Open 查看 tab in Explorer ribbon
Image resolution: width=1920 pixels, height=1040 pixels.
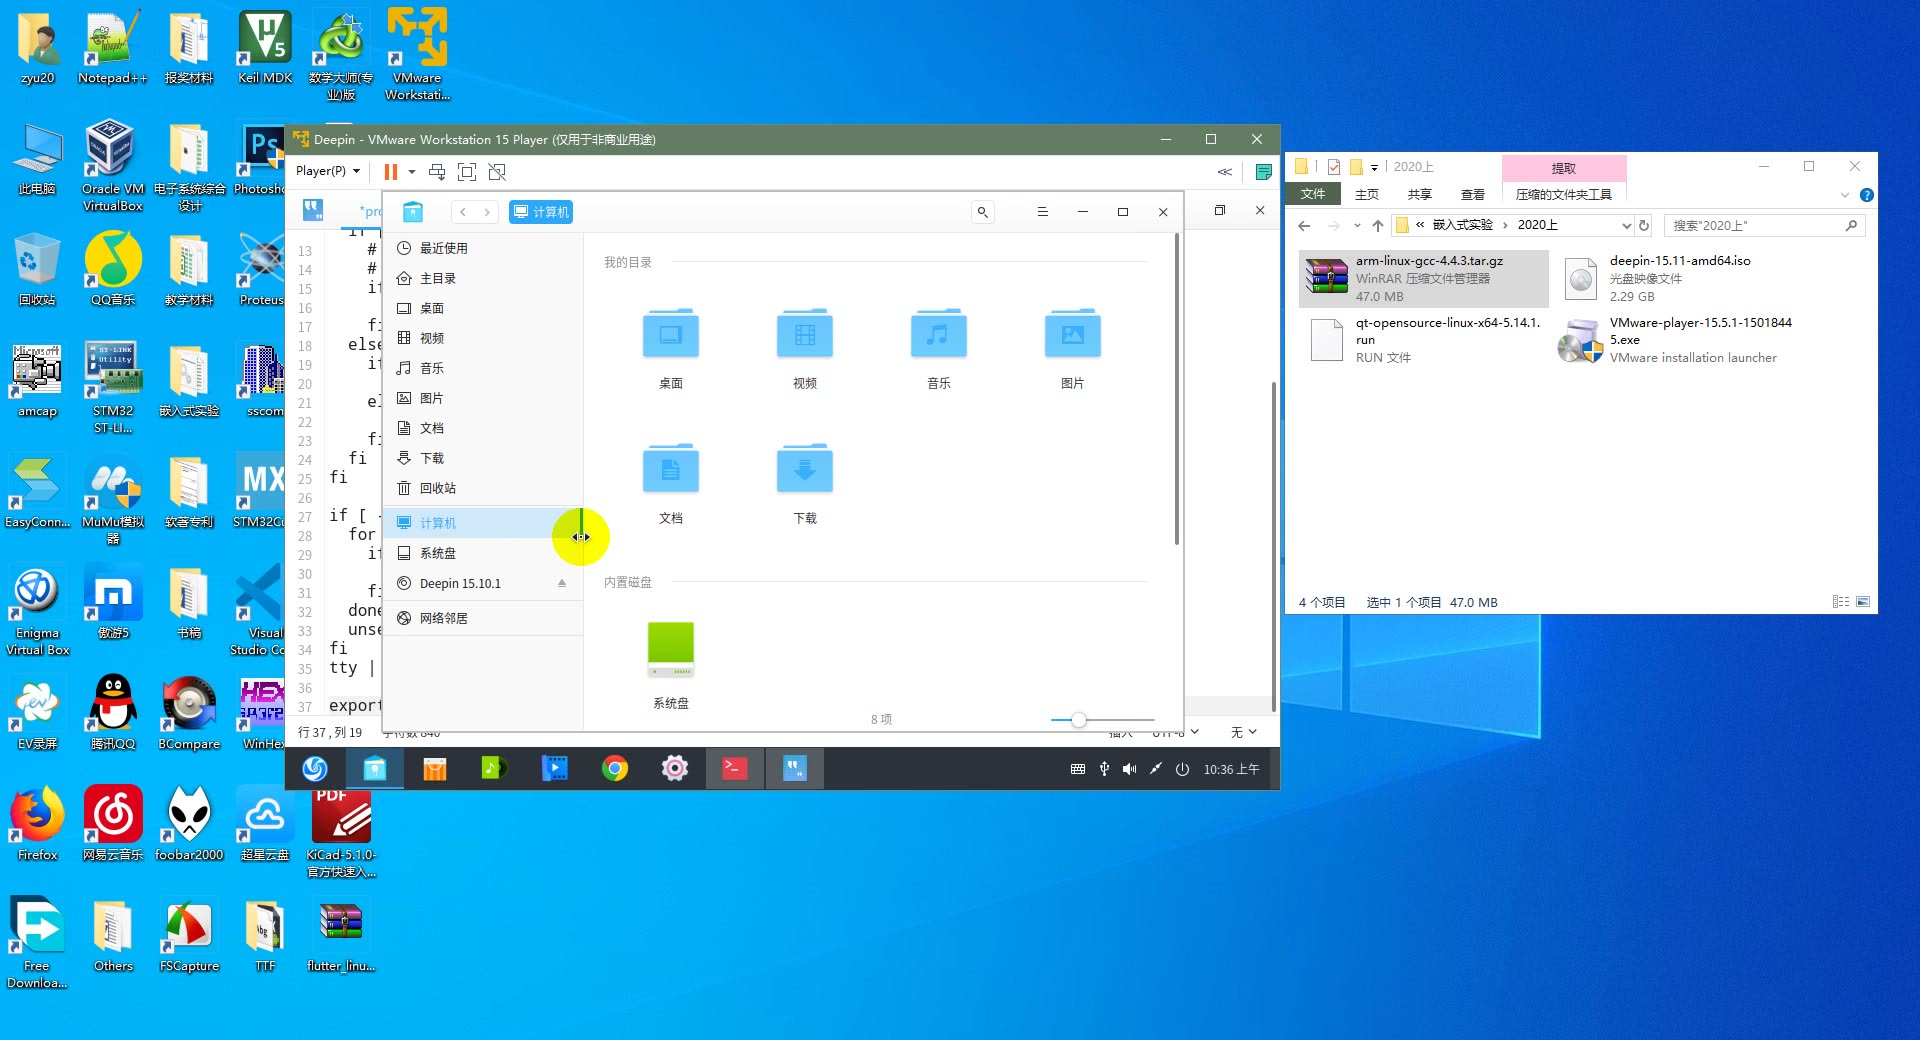(1472, 194)
